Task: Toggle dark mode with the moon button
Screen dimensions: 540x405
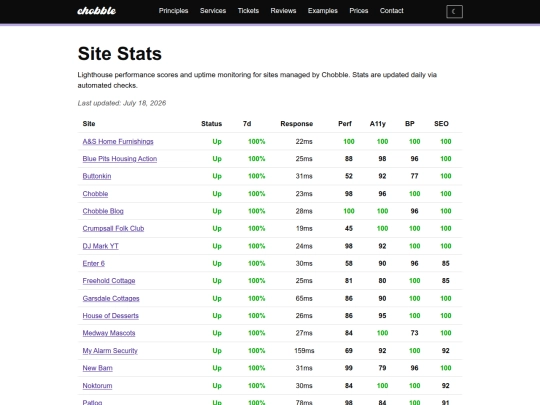Action: tap(454, 12)
